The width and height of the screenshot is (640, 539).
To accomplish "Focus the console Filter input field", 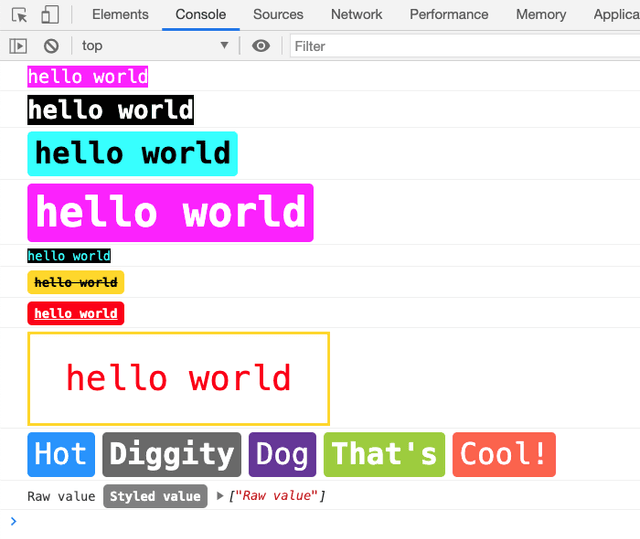I will click(460, 46).
